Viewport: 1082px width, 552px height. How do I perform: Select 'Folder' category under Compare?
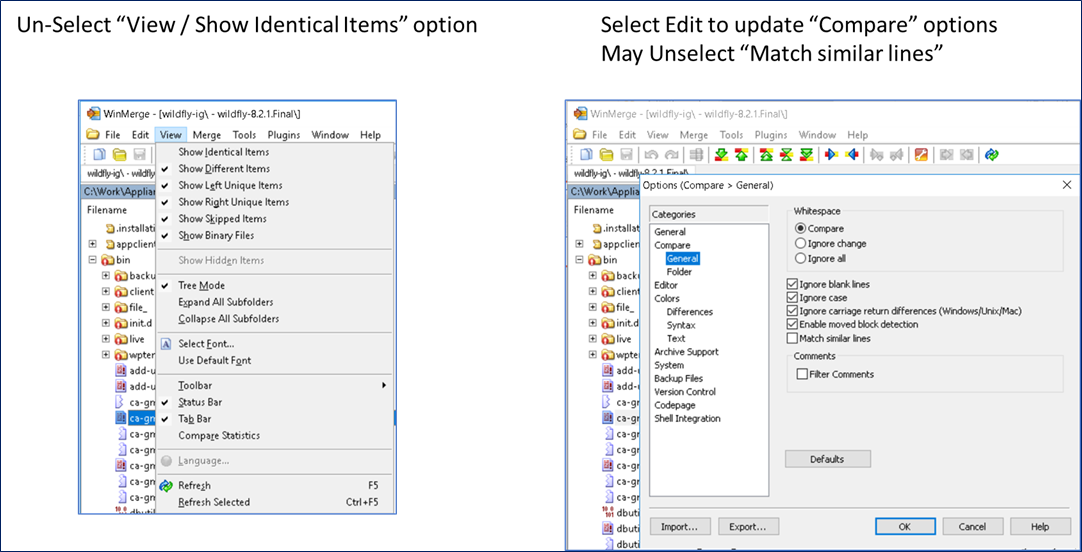679,272
